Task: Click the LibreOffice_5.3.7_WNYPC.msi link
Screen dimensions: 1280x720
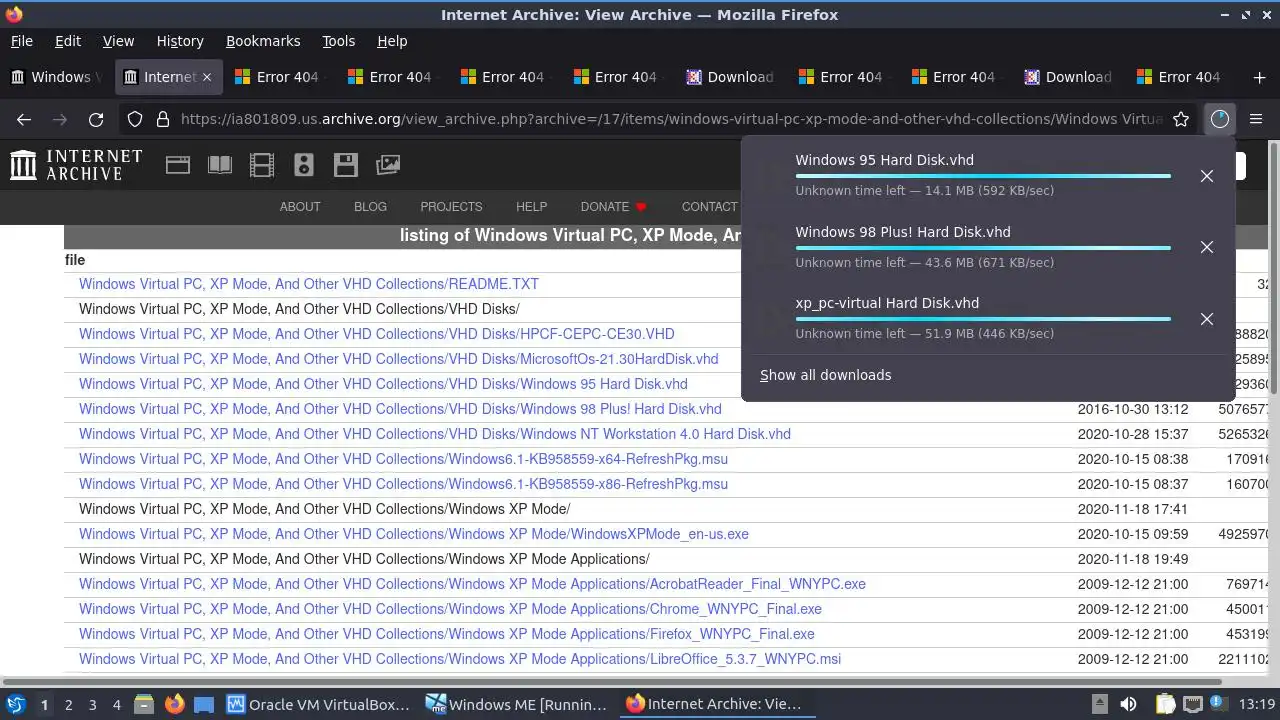Action: (460, 659)
